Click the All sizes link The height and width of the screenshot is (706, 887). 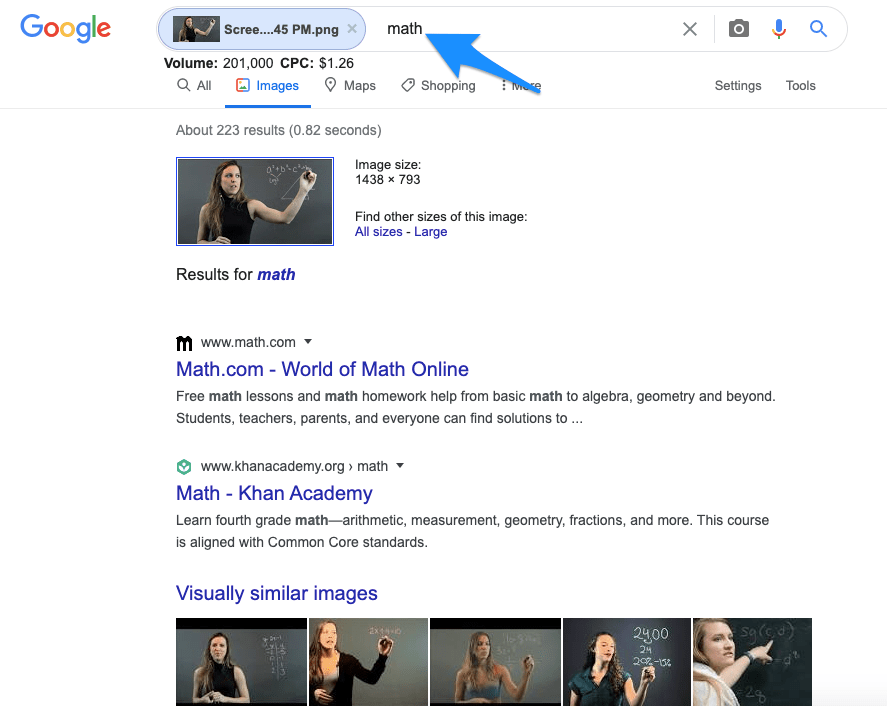point(378,232)
